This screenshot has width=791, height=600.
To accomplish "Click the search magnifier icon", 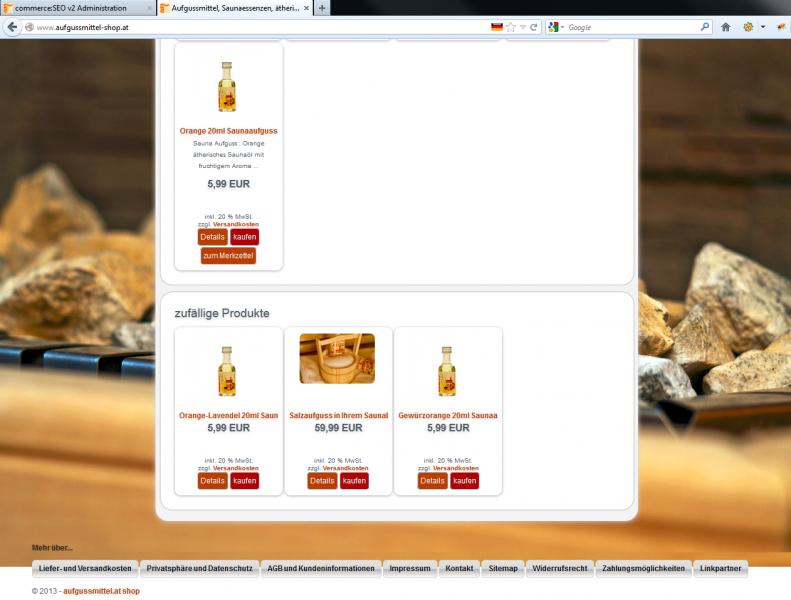I will tap(705, 27).
